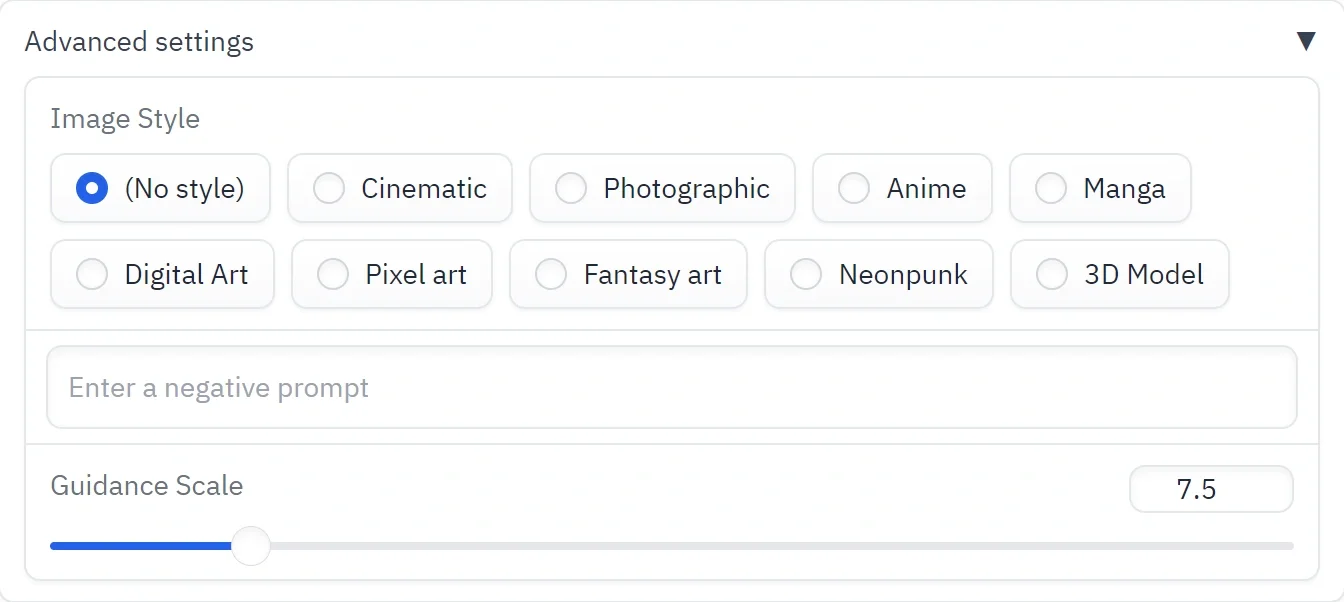Select Pixel art radio button
Image resolution: width=1344 pixels, height=602 pixels.
[x=333, y=274]
